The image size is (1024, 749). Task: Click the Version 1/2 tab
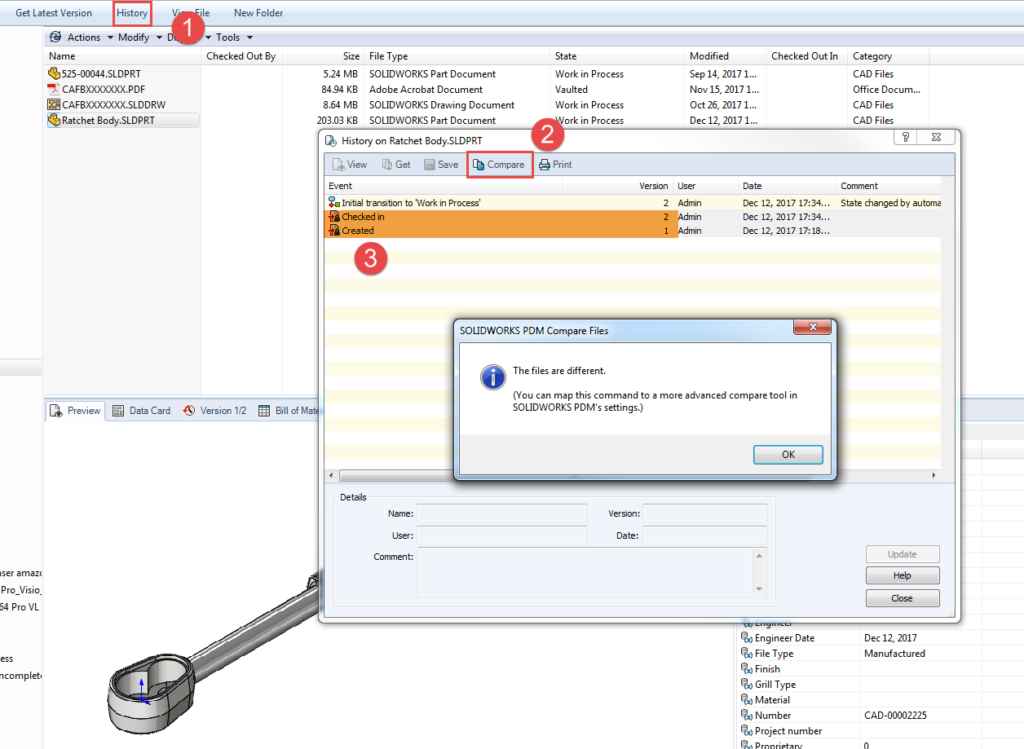[x=222, y=409]
